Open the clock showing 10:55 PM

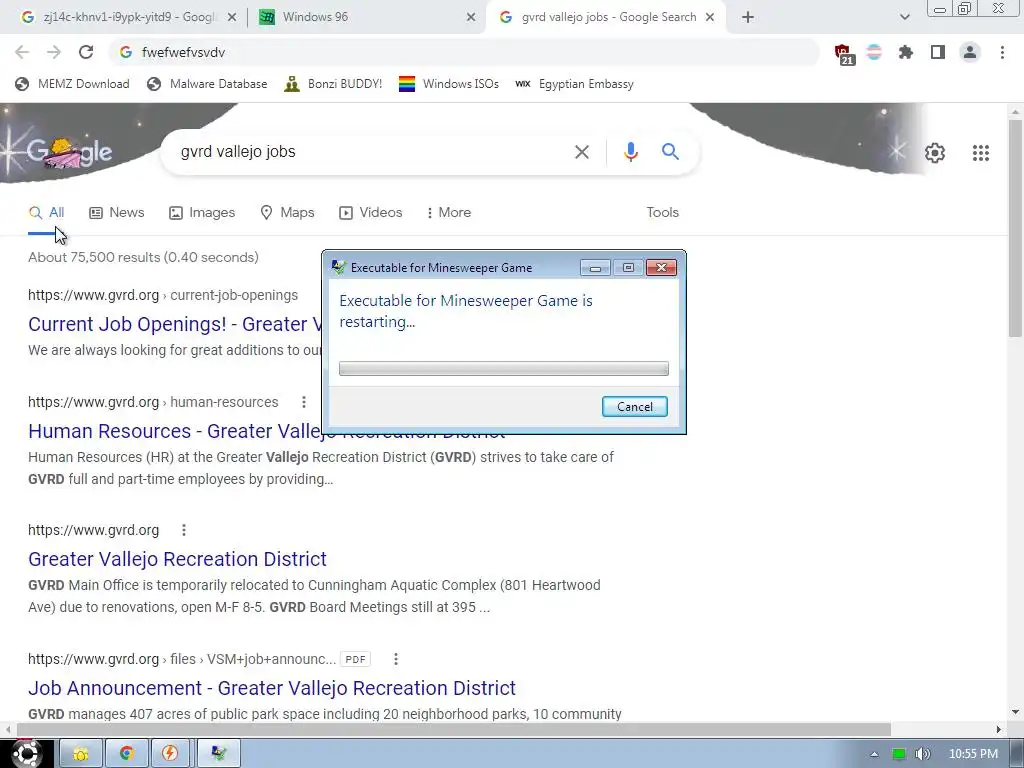(x=973, y=754)
